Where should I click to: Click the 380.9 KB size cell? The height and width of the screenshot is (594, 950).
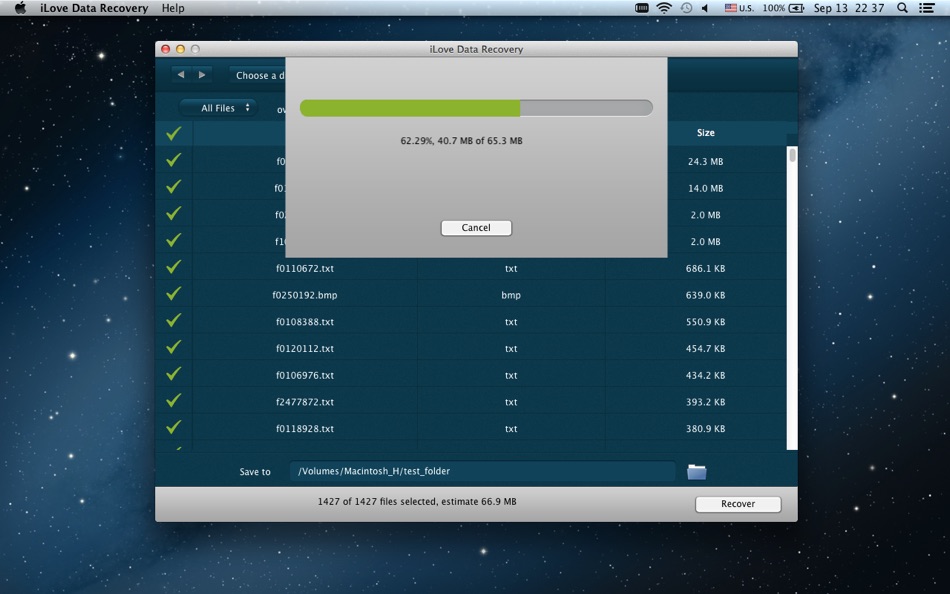click(705, 429)
